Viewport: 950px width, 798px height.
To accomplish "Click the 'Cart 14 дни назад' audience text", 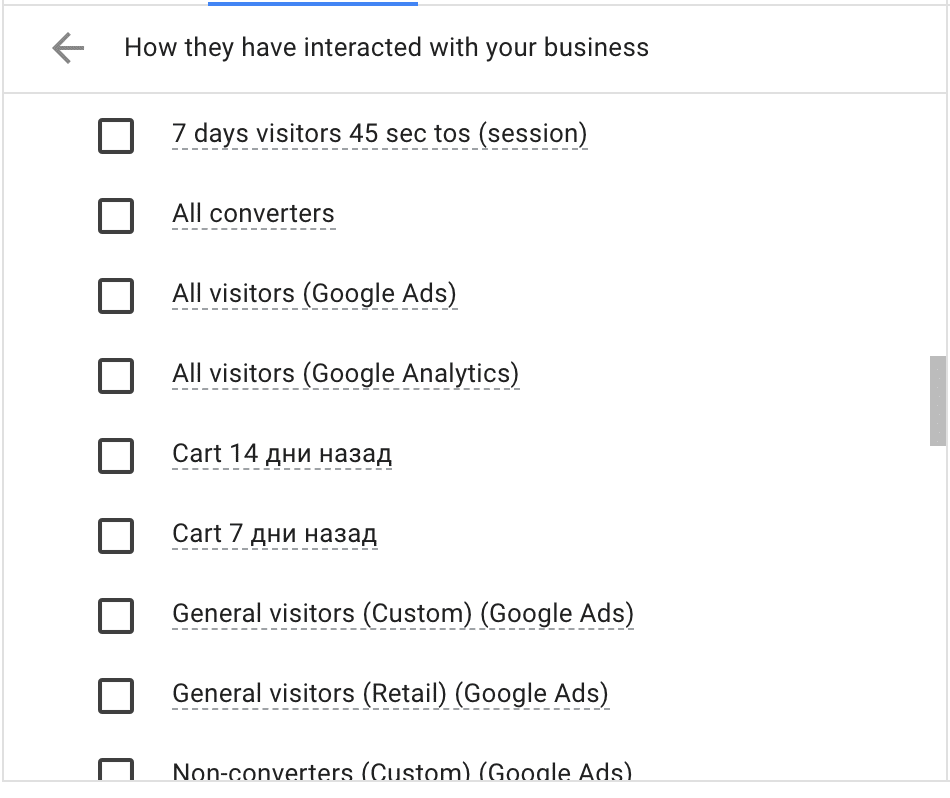I will click(x=282, y=454).
